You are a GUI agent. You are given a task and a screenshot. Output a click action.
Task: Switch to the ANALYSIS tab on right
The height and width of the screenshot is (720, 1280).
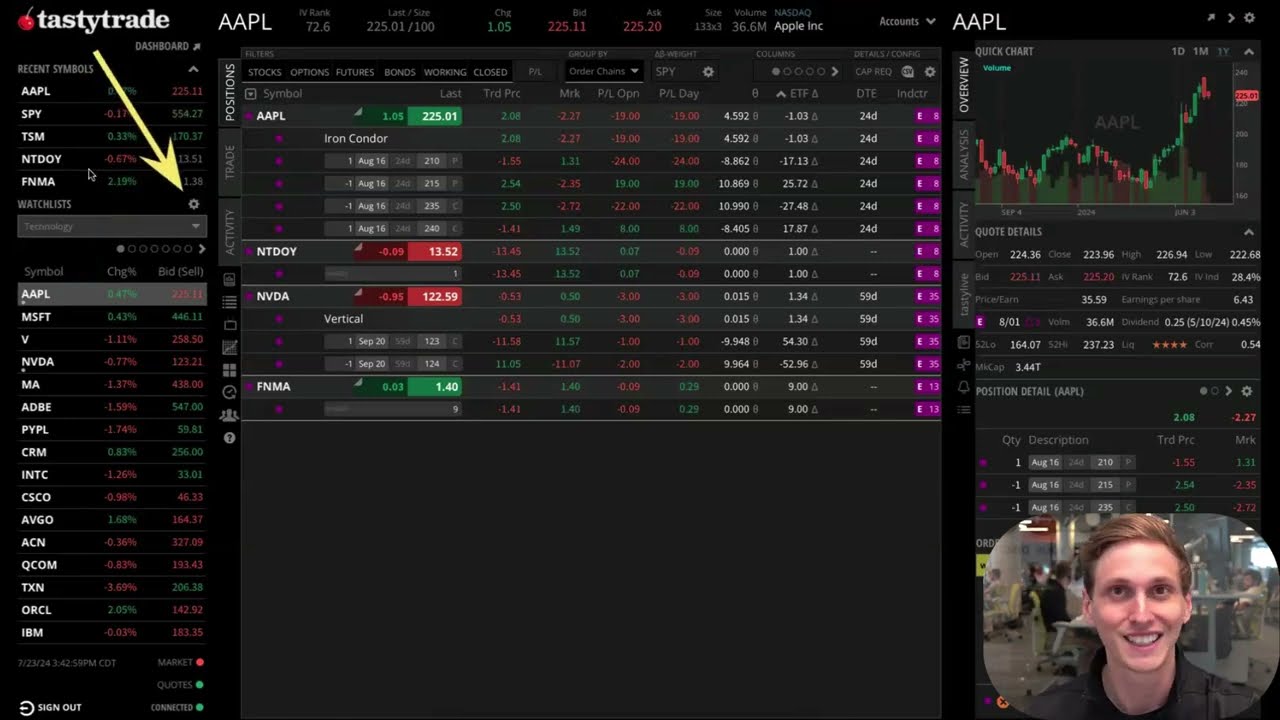click(x=964, y=154)
